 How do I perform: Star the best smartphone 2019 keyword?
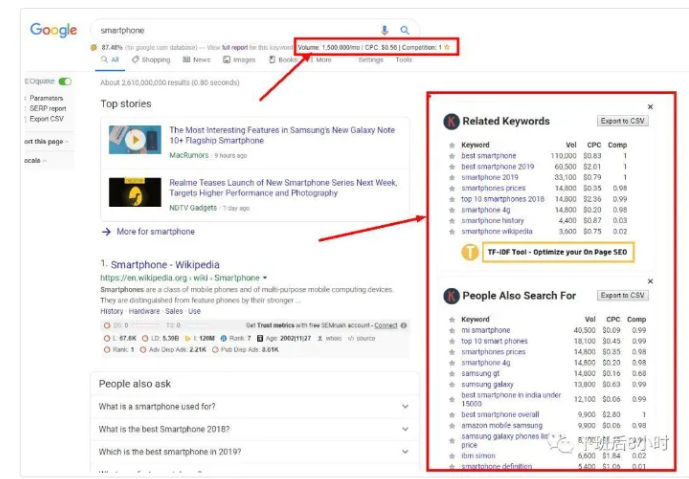452,167
